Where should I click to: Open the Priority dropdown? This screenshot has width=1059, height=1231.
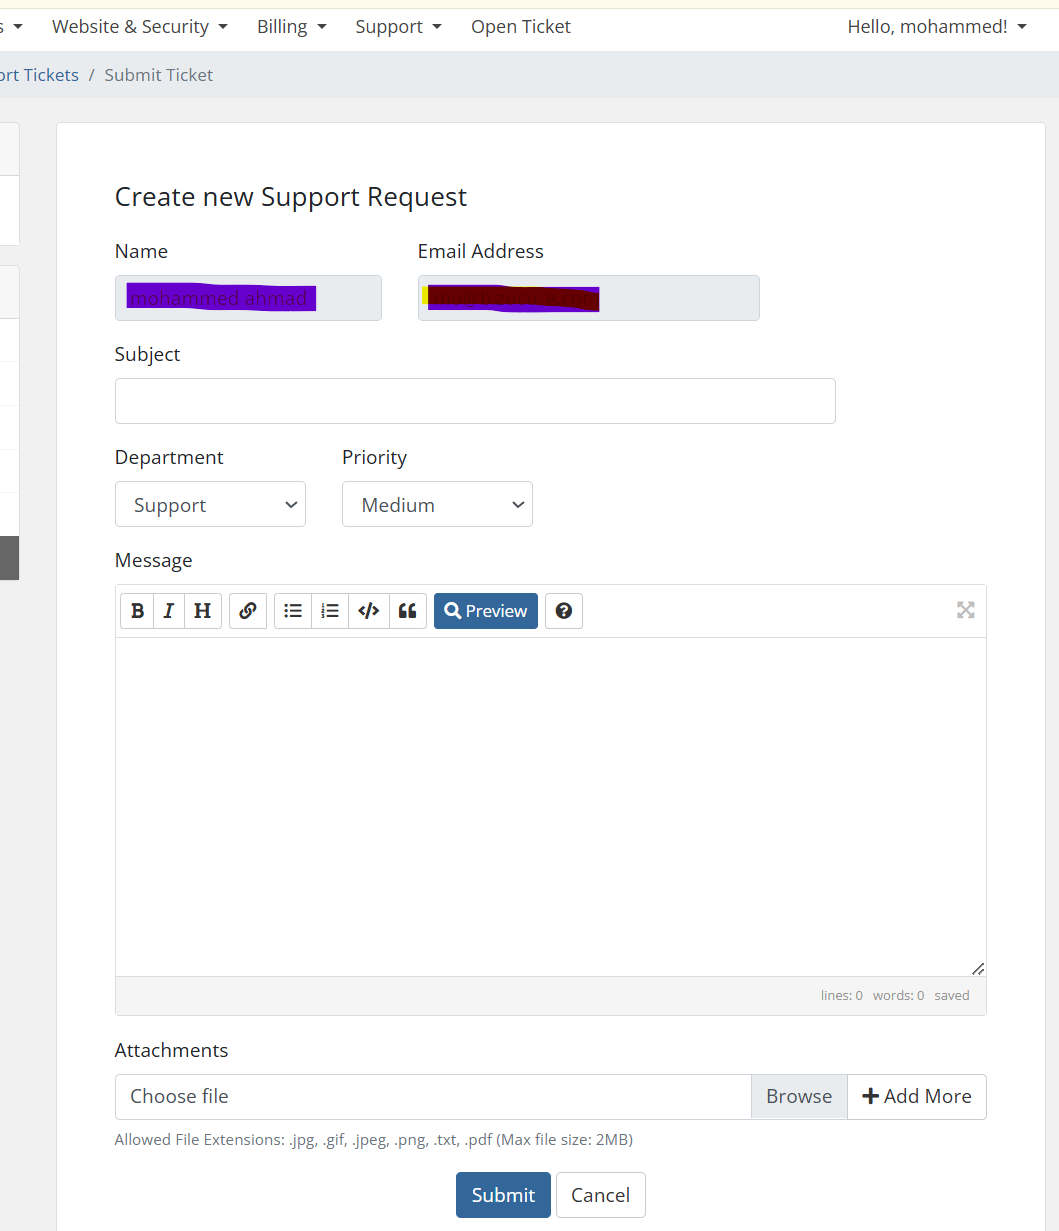437,505
